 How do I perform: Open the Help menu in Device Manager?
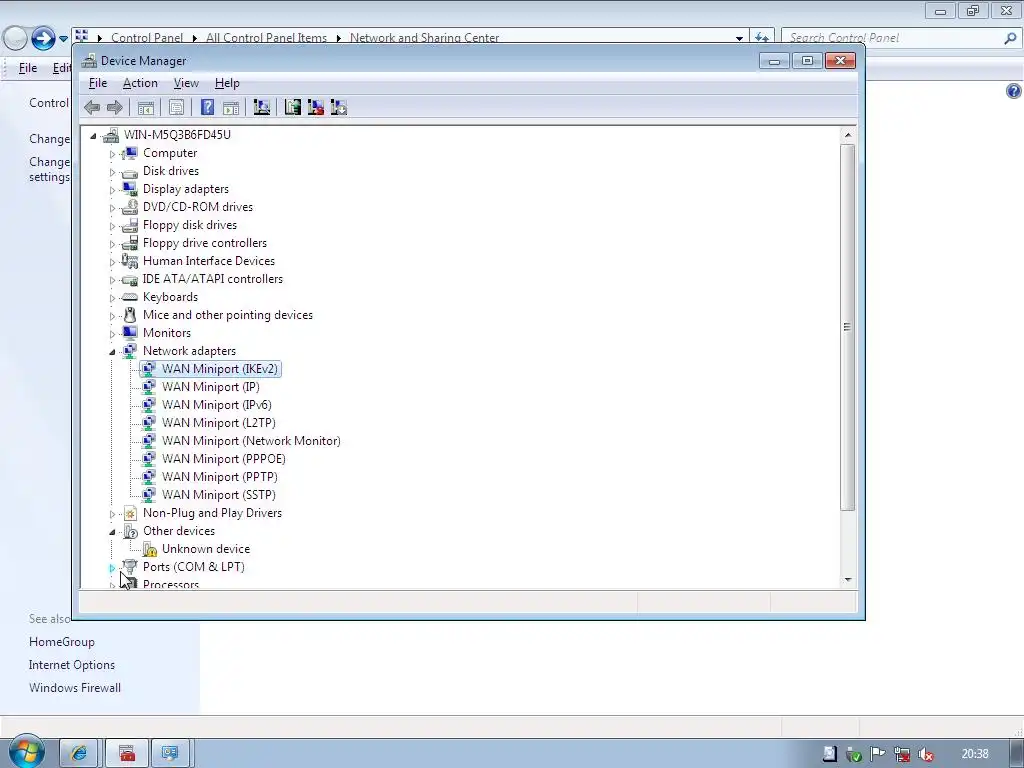(x=227, y=83)
